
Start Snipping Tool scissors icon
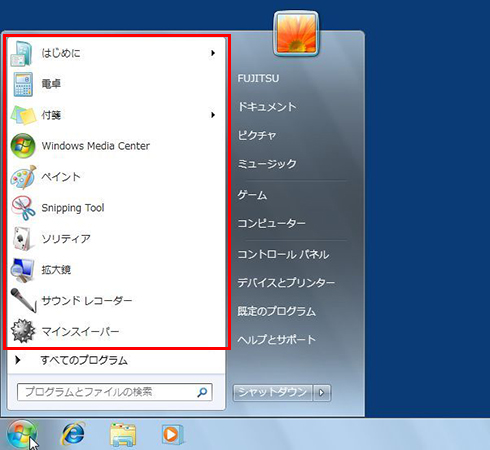(x=23, y=208)
